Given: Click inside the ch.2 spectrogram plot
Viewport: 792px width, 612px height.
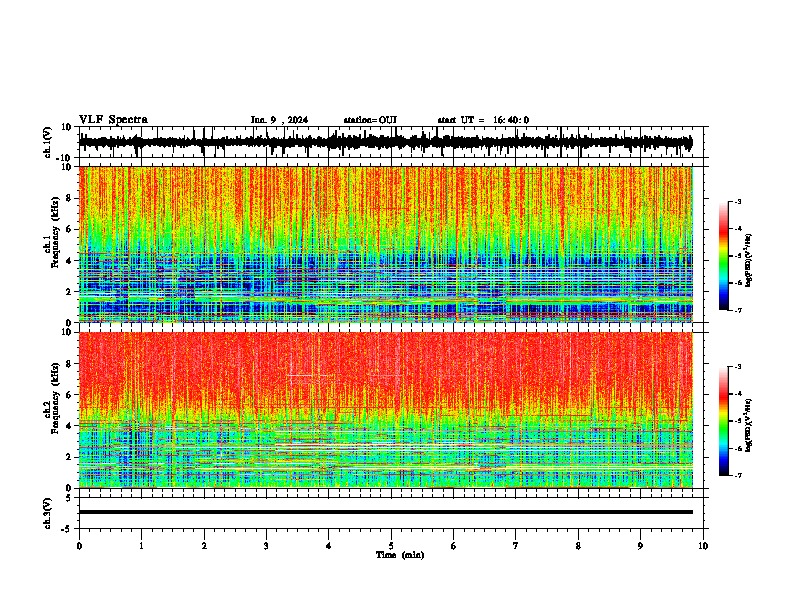Looking at the screenshot, I should [x=385, y=410].
